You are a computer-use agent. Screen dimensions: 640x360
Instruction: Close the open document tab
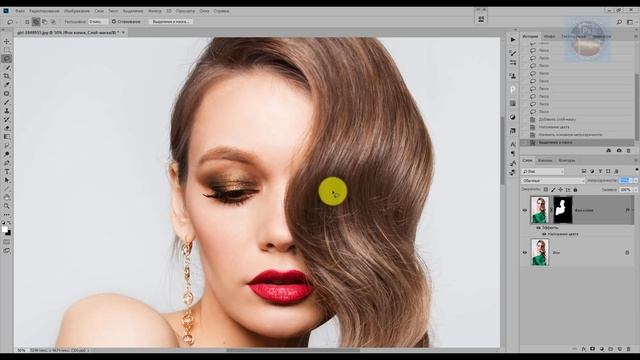pyautogui.click(x=123, y=32)
